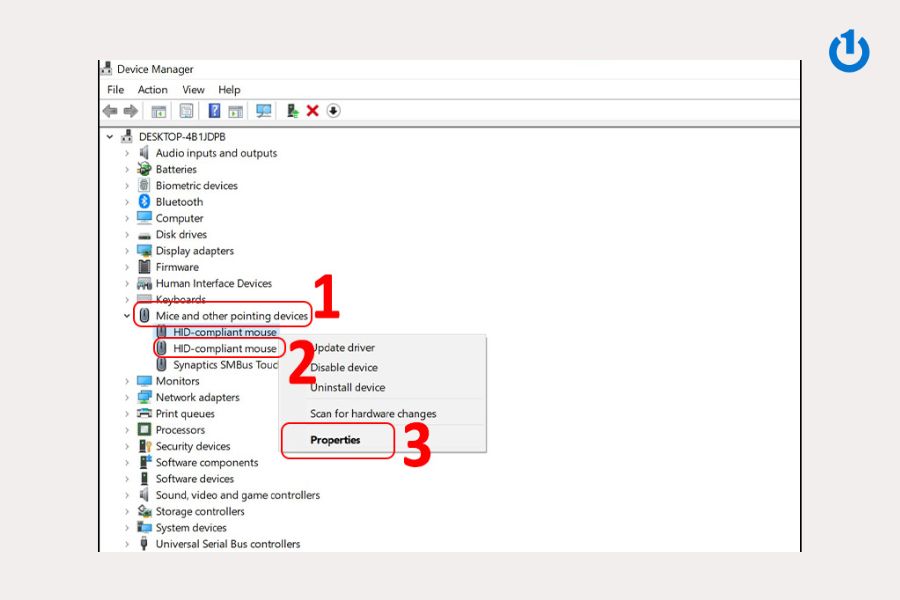Click the red X uninstall device icon

(x=312, y=111)
